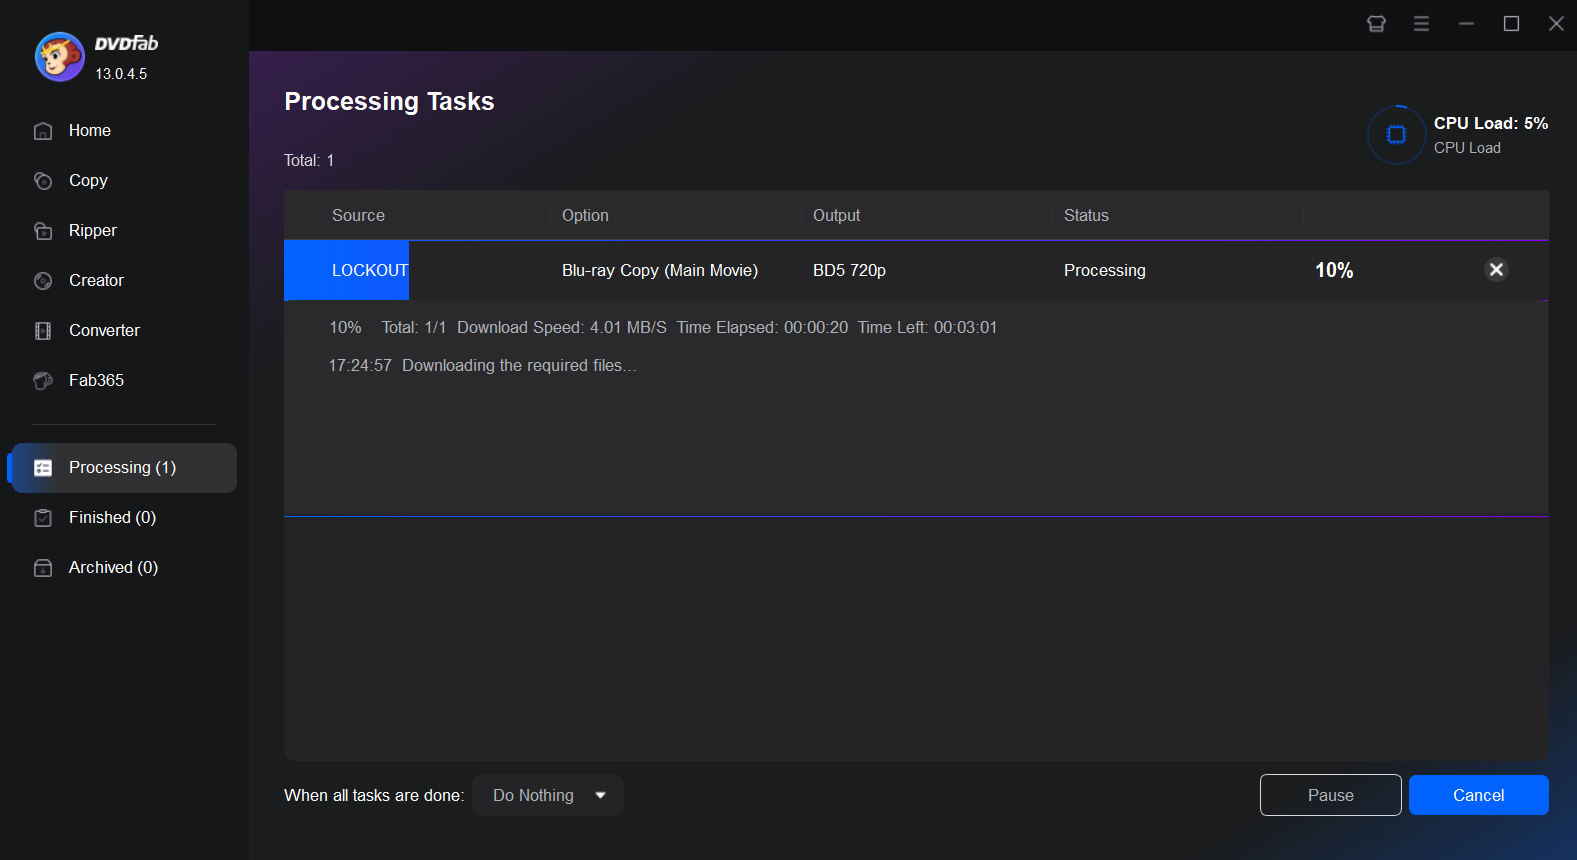Image resolution: width=1577 pixels, height=860 pixels.
Task: Open the Creator module icon
Action: [43, 281]
